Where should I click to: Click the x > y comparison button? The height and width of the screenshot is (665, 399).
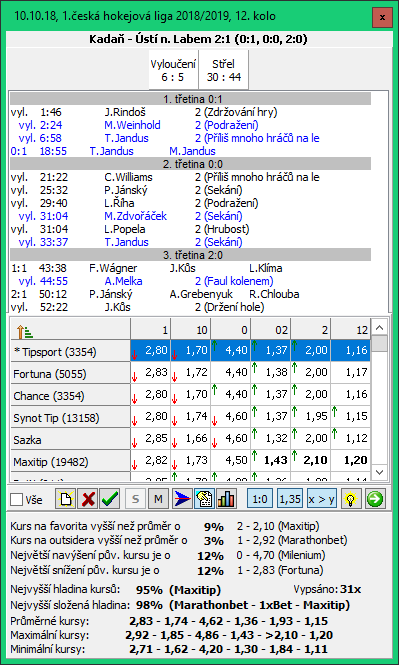point(321,500)
